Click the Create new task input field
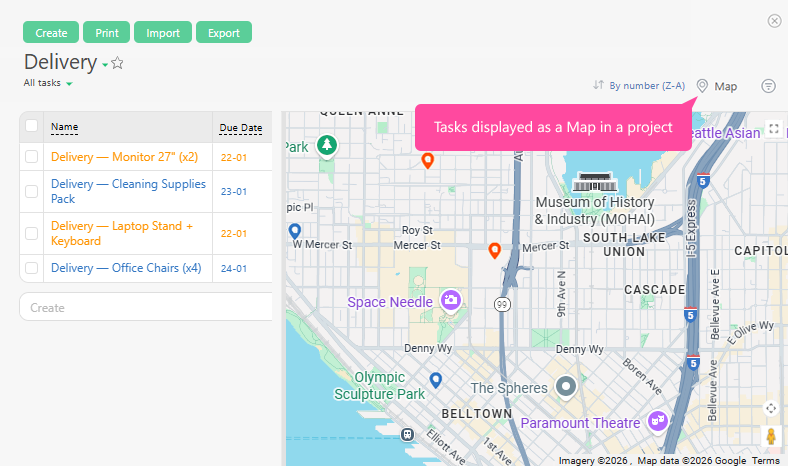The image size is (788, 466). pyautogui.click(x=146, y=307)
